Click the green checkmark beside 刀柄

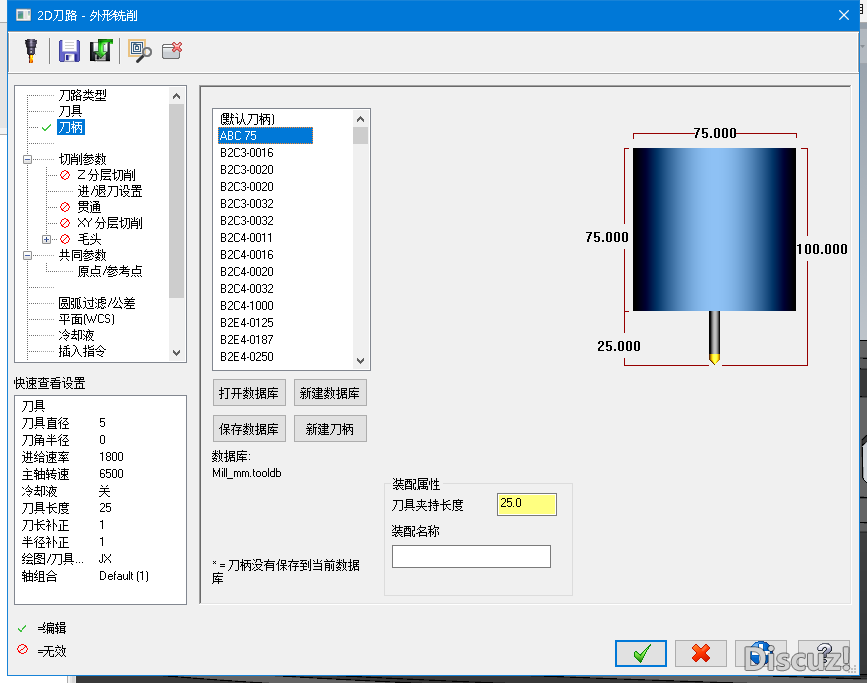(x=46, y=128)
